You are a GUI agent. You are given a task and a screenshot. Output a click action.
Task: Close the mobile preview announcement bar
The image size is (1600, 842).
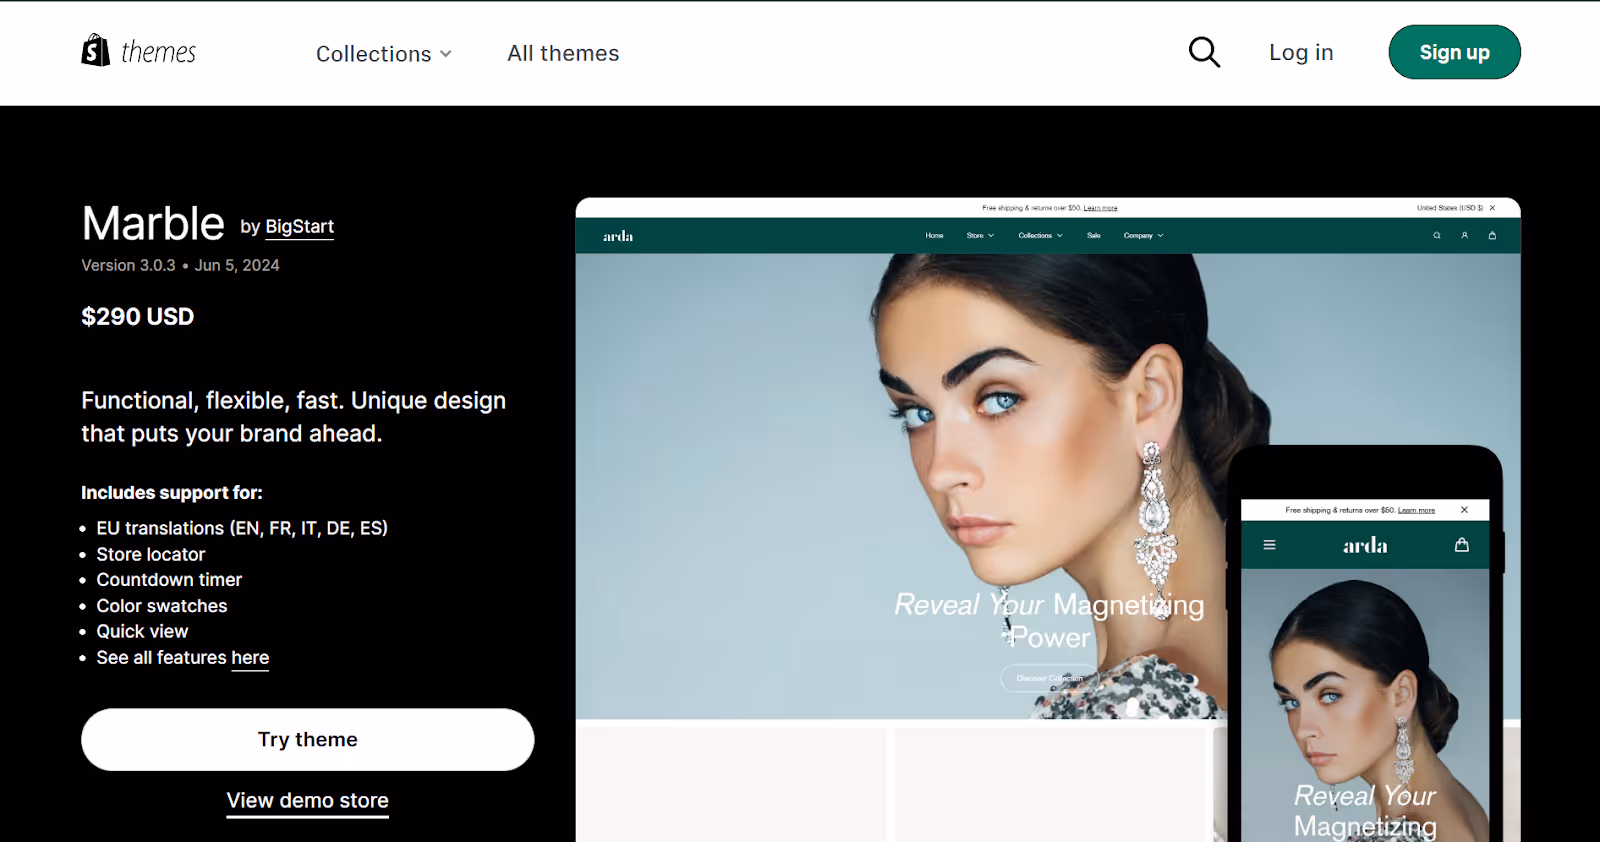(x=1464, y=510)
